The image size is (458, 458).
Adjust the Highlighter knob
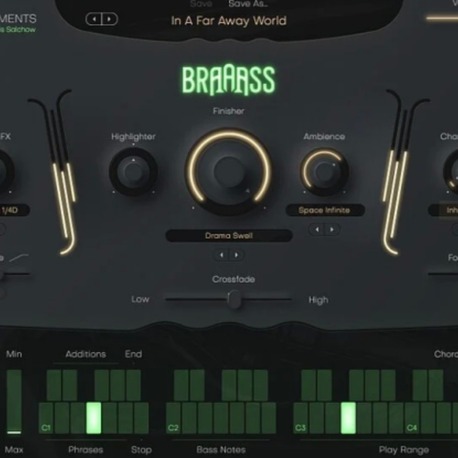tap(133, 172)
